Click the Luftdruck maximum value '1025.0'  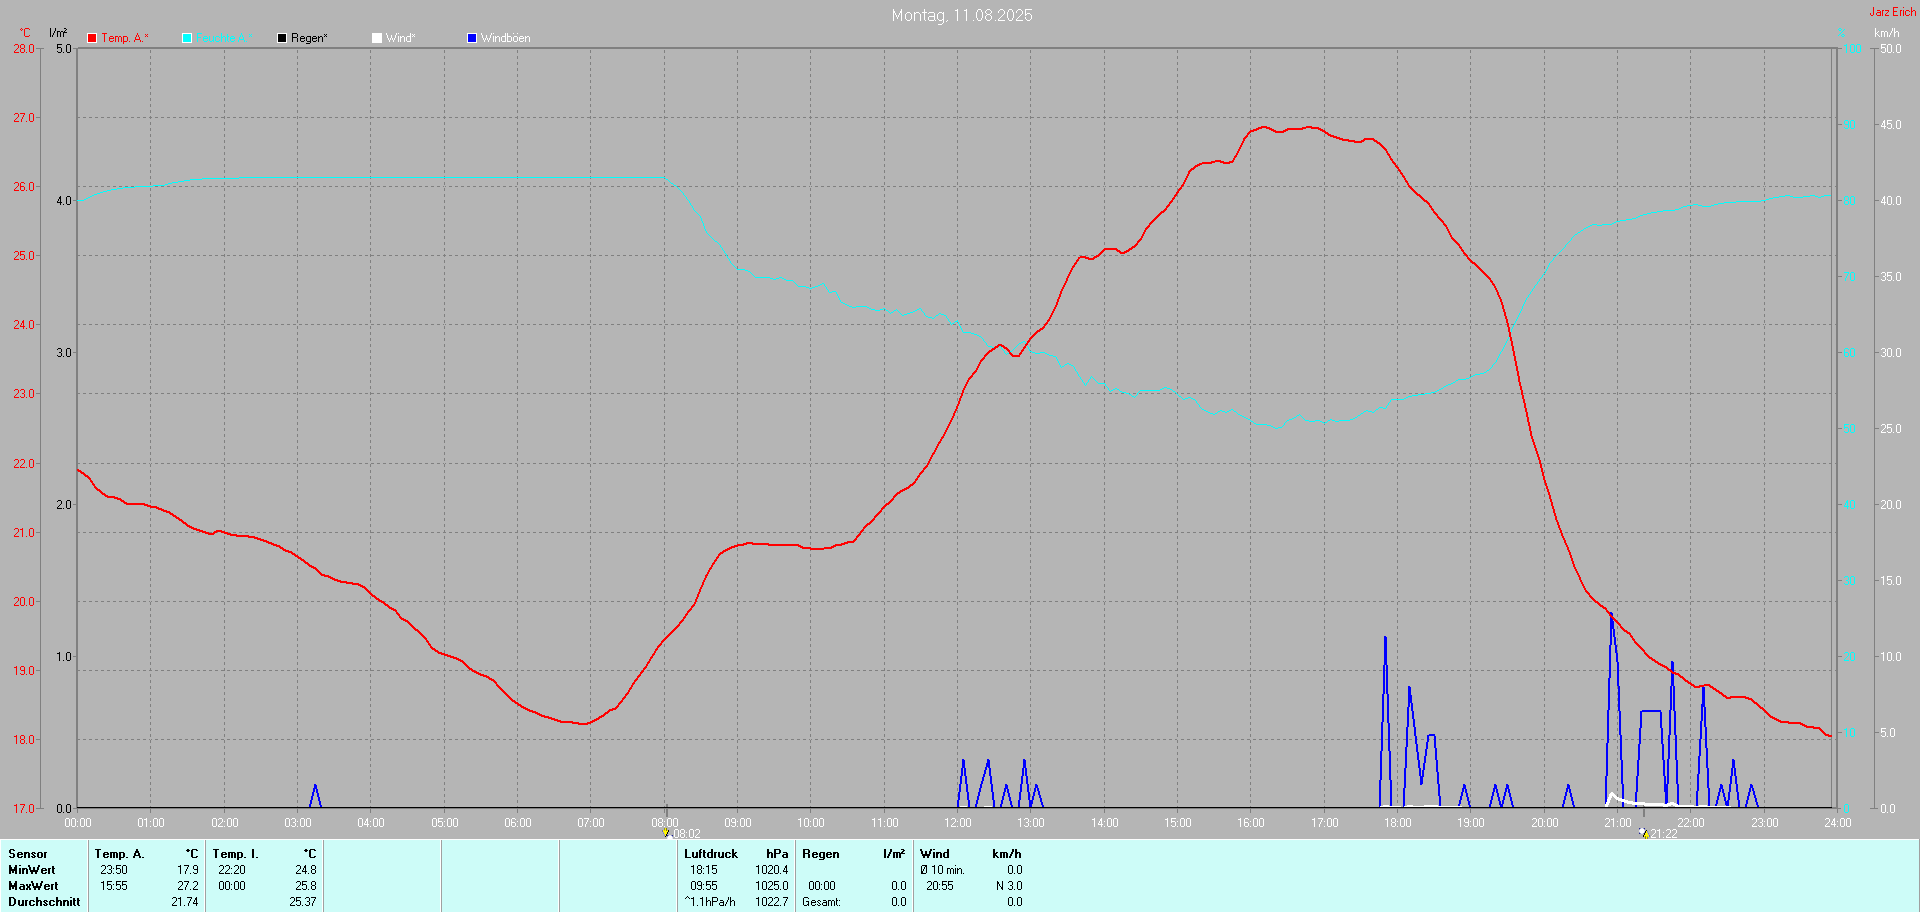[772, 886]
